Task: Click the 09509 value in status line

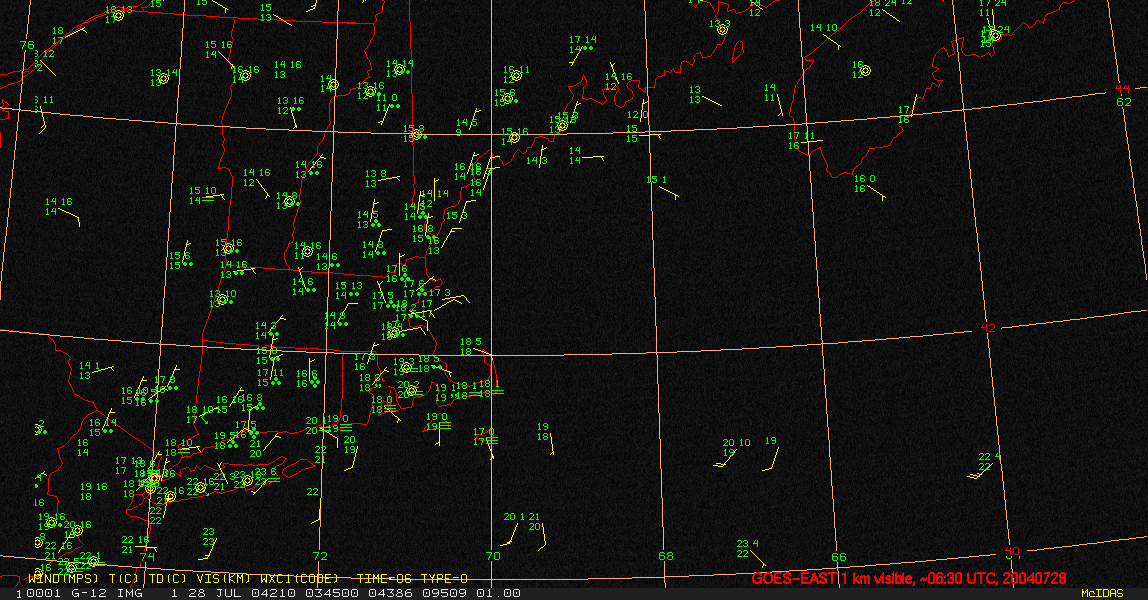Action: pyautogui.click(x=445, y=593)
